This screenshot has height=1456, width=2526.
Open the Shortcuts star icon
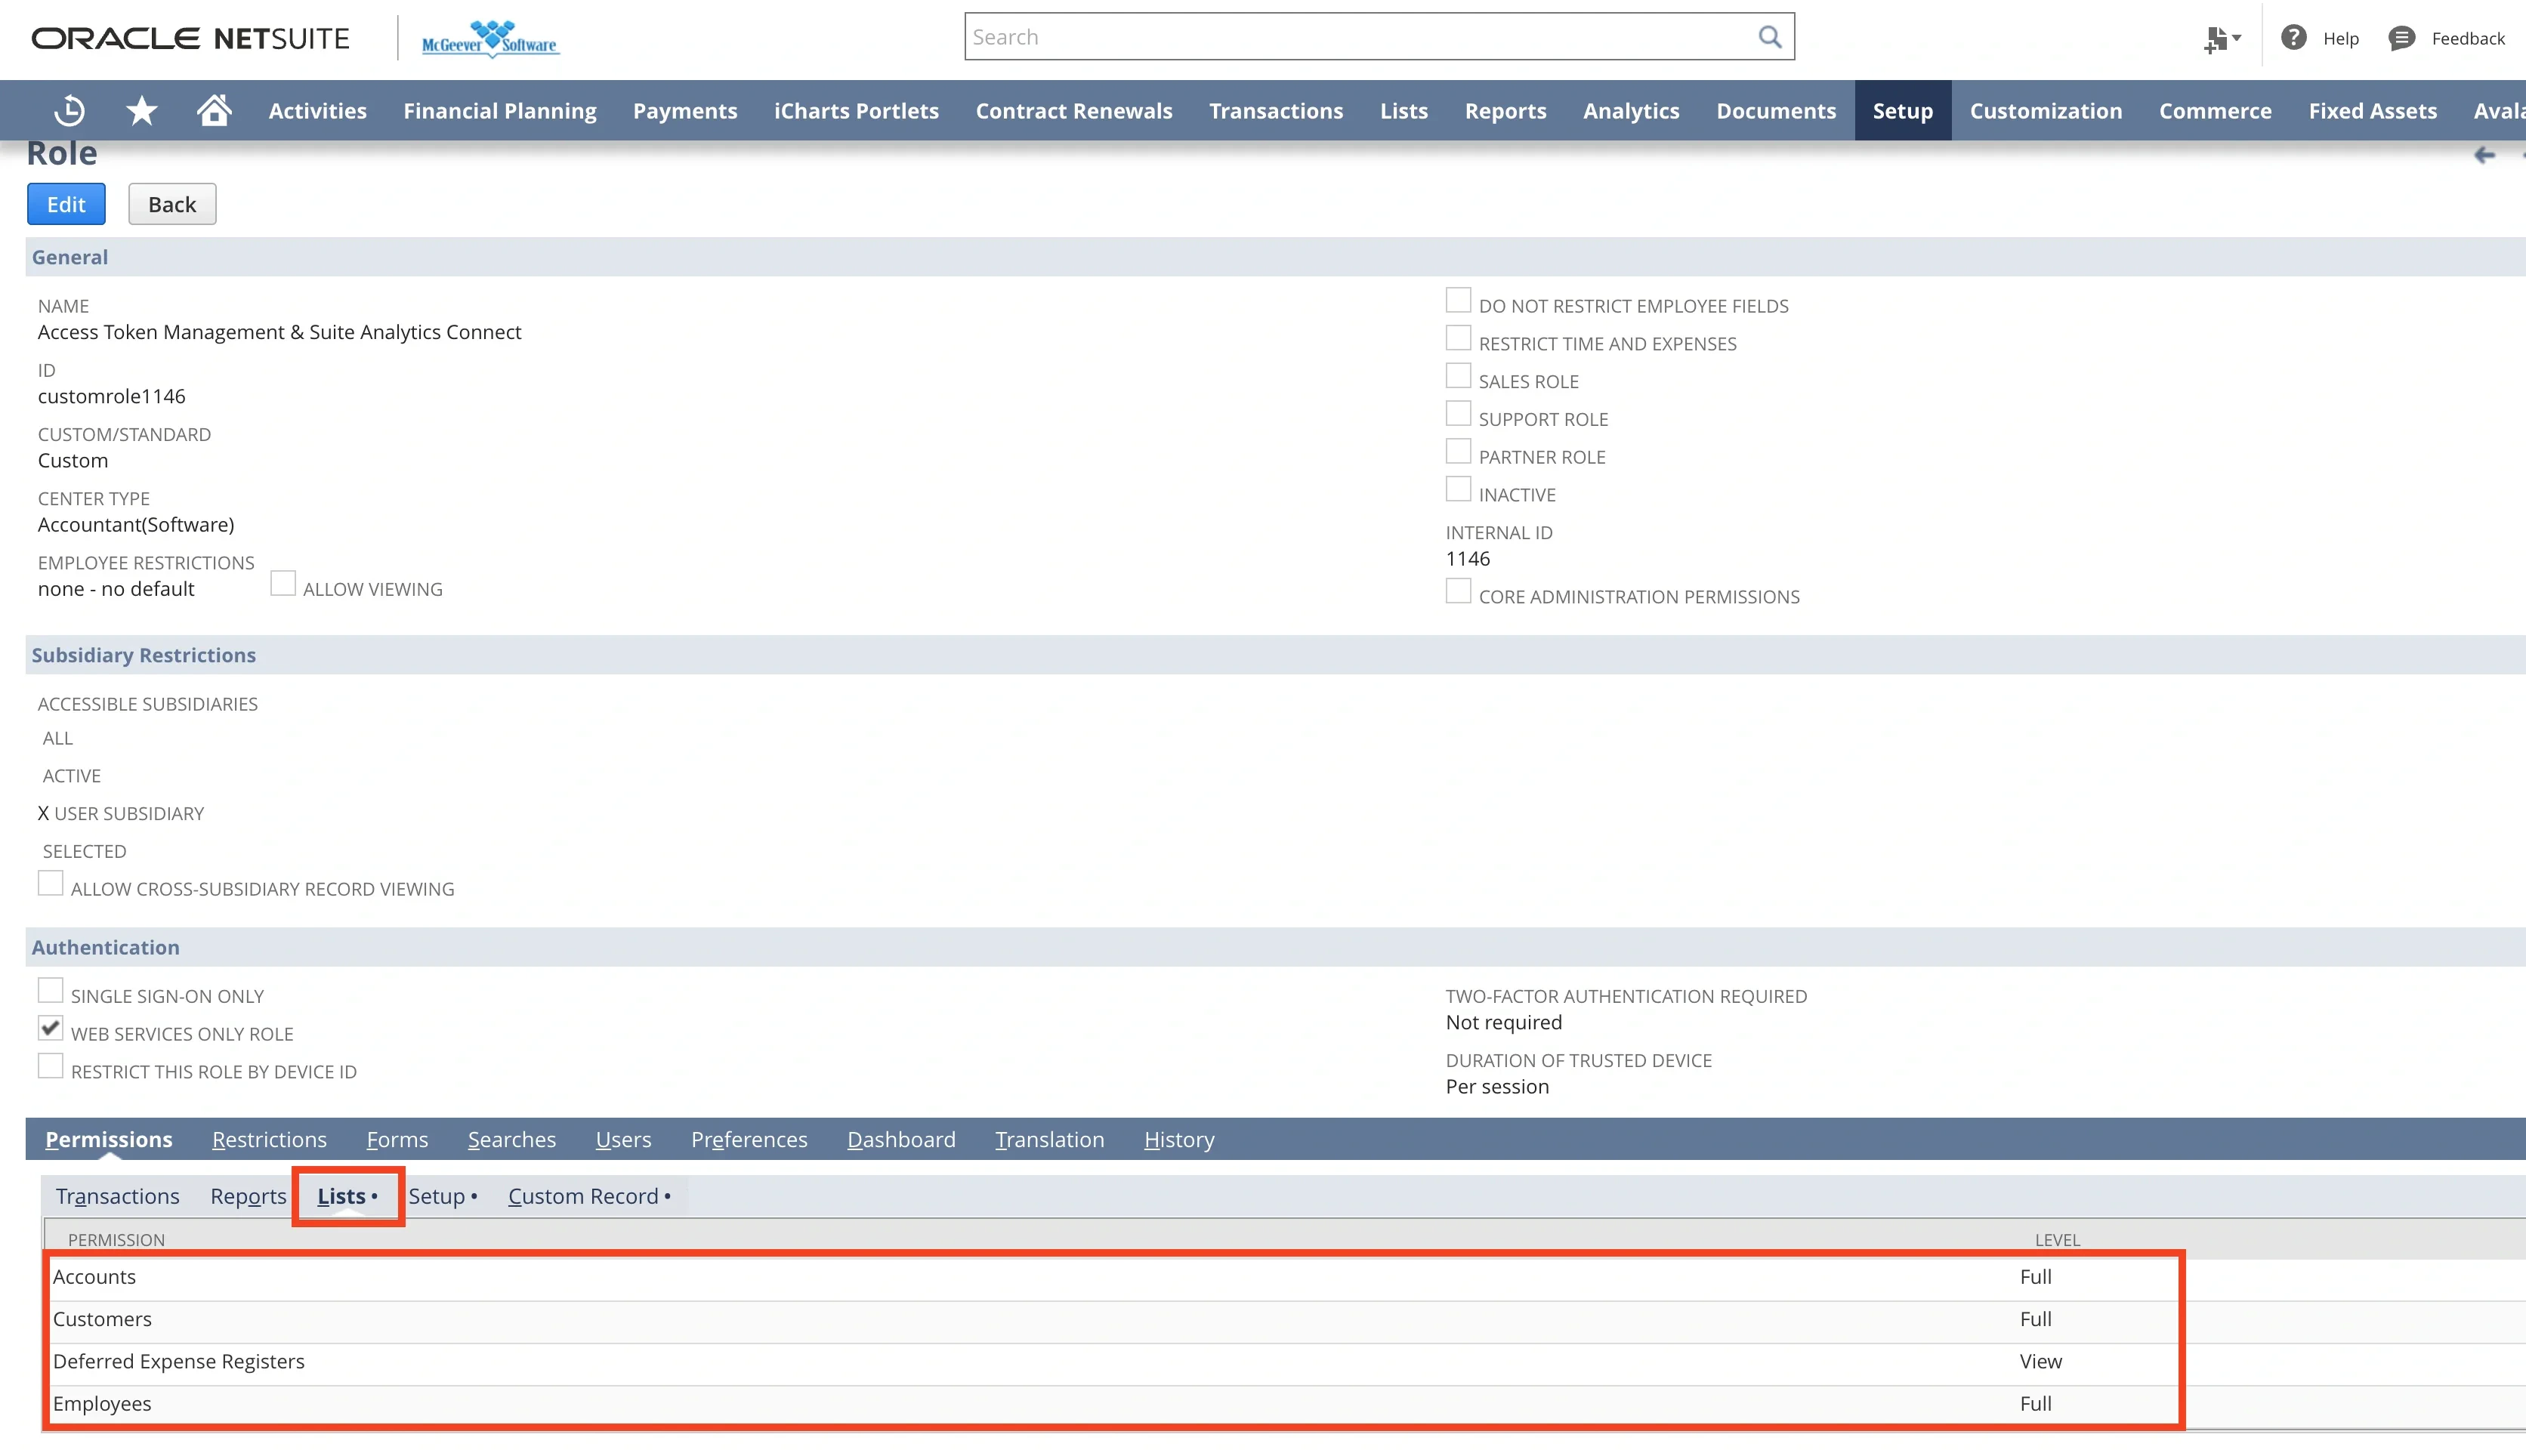(x=141, y=110)
